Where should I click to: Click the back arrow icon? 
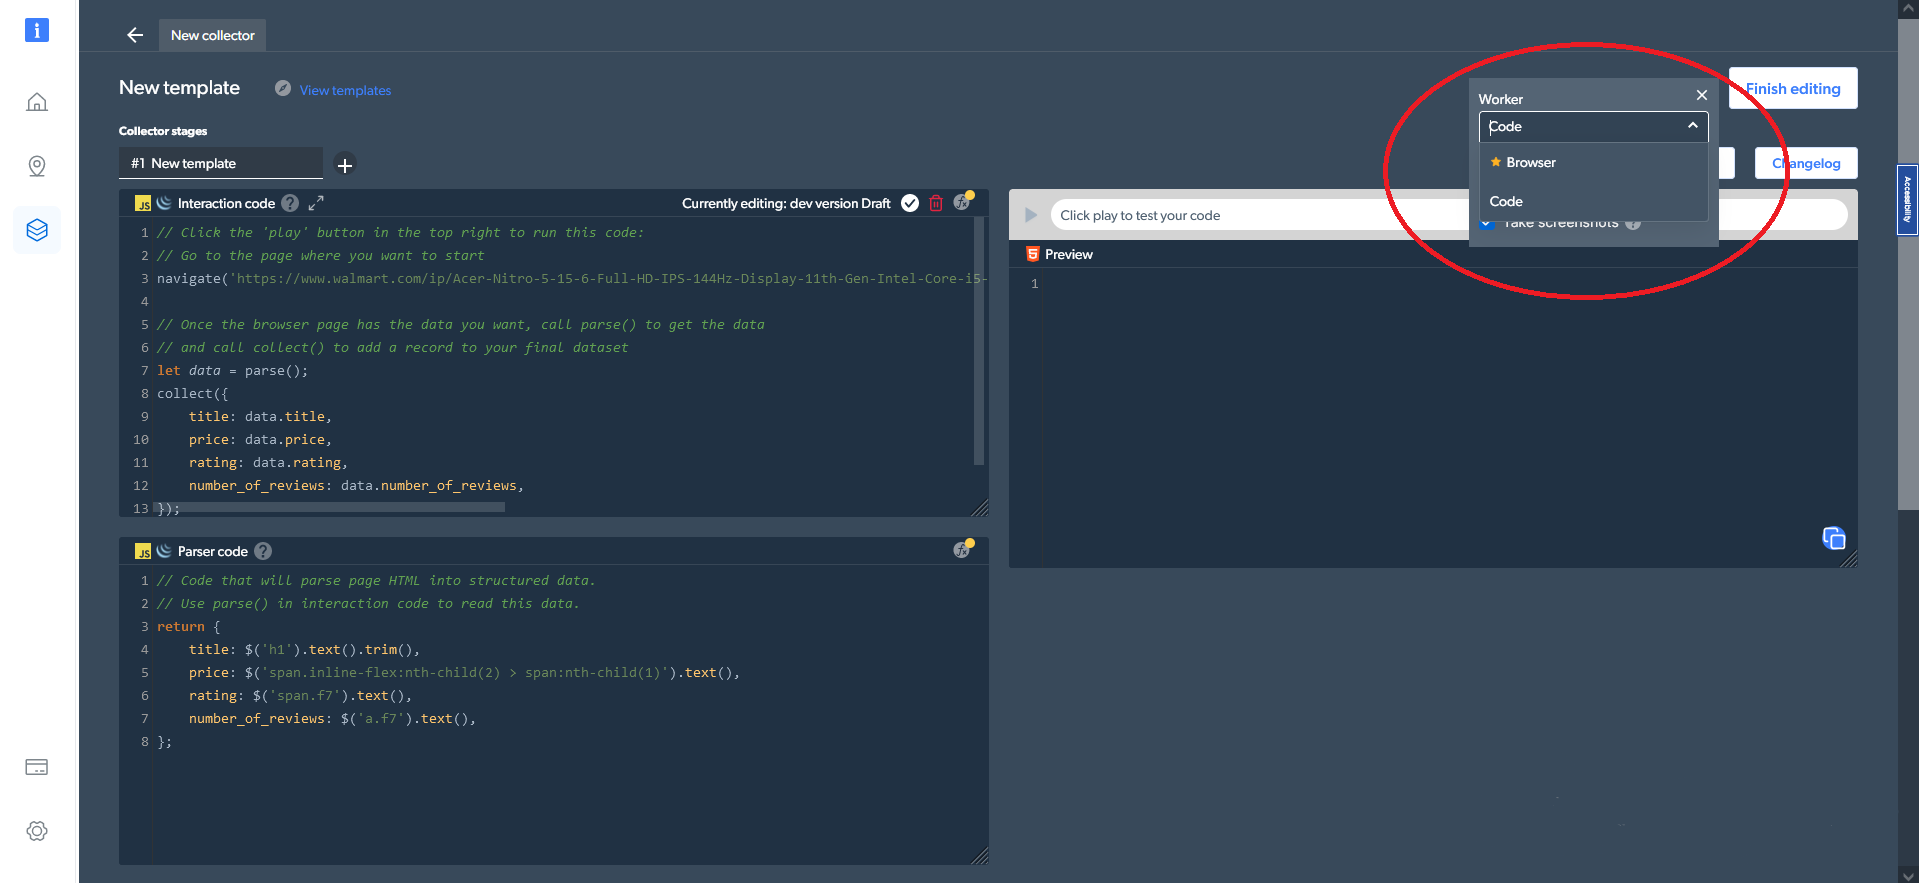[x=135, y=35]
